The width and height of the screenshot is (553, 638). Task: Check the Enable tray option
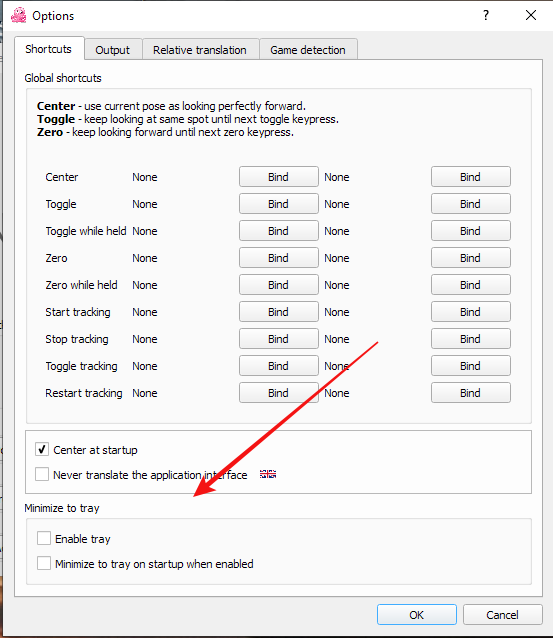pyautogui.click(x=44, y=538)
